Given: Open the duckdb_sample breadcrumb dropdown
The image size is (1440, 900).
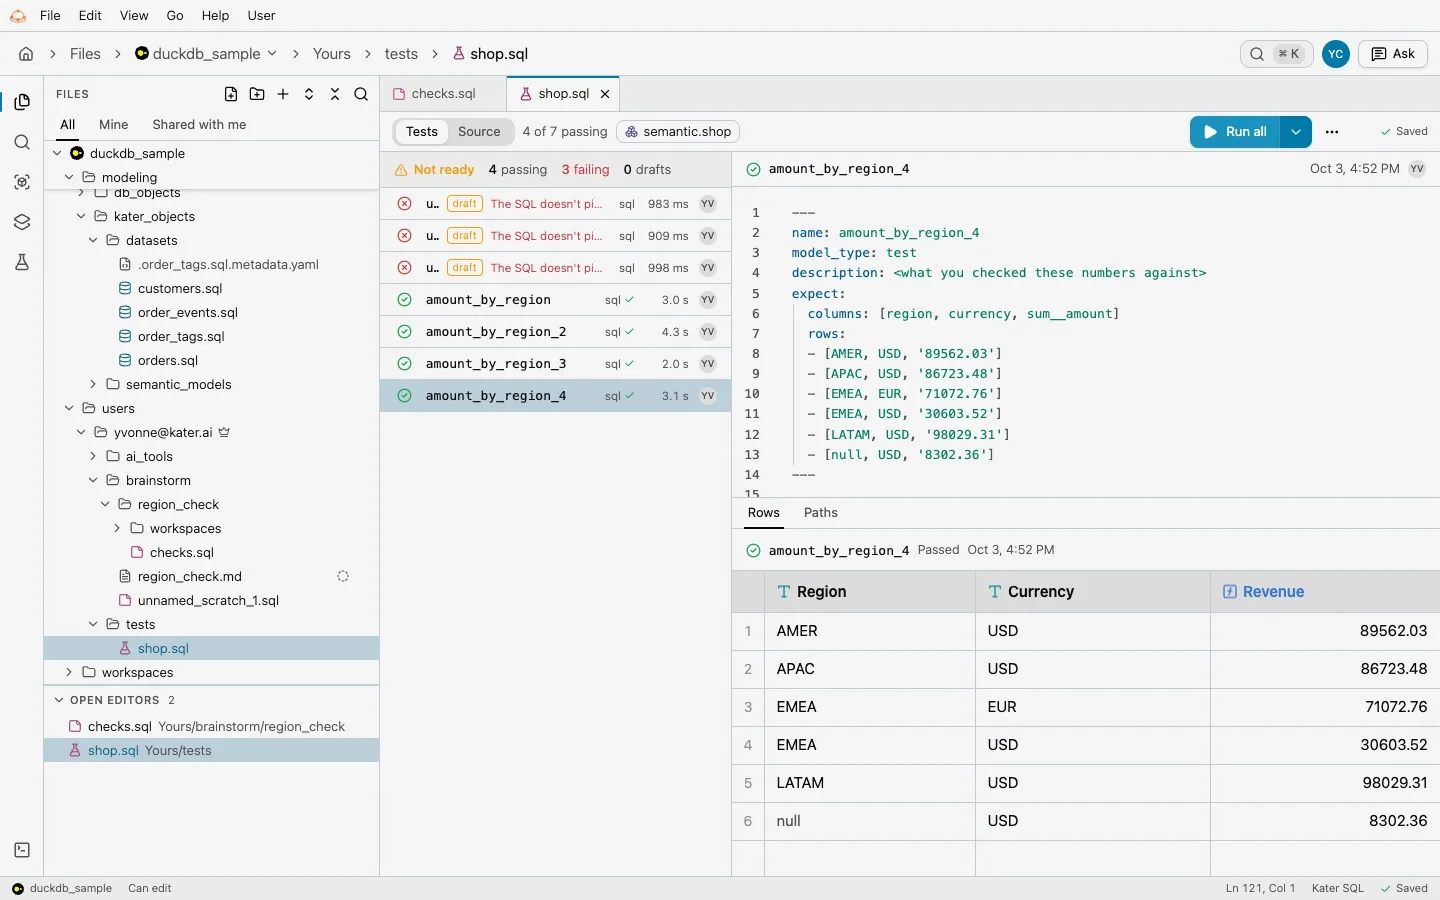Looking at the screenshot, I should click(x=207, y=54).
